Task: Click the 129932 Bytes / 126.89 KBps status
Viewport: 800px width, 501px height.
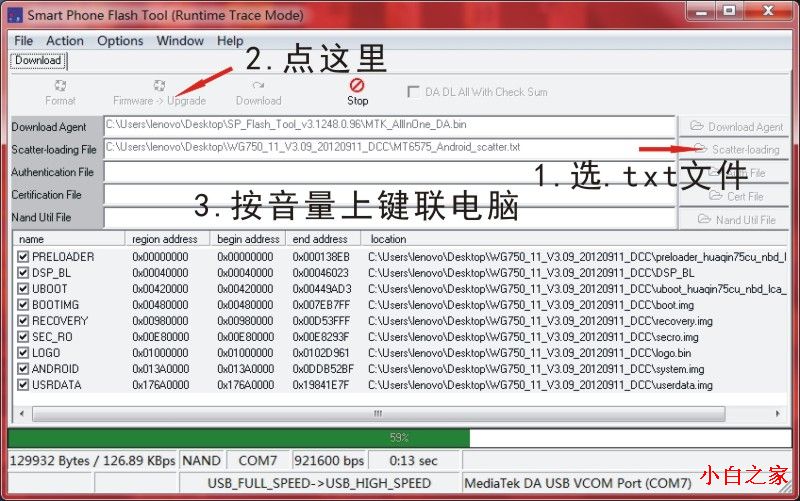Action: tap(92, 461)
